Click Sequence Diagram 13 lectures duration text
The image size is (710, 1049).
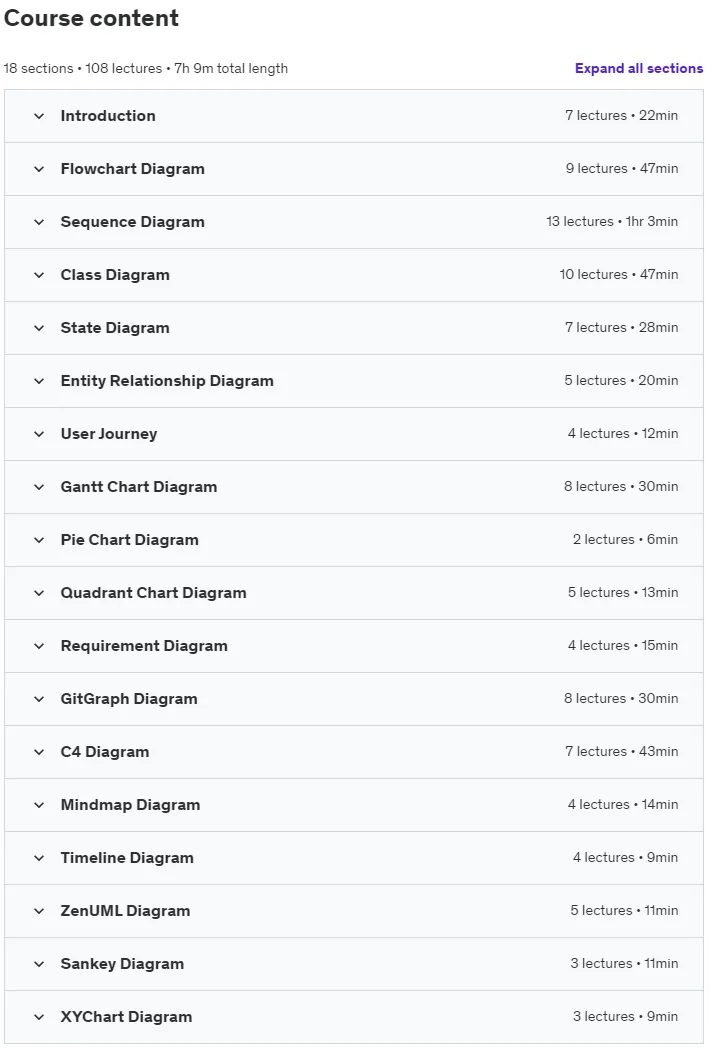(x=612, y=221)
